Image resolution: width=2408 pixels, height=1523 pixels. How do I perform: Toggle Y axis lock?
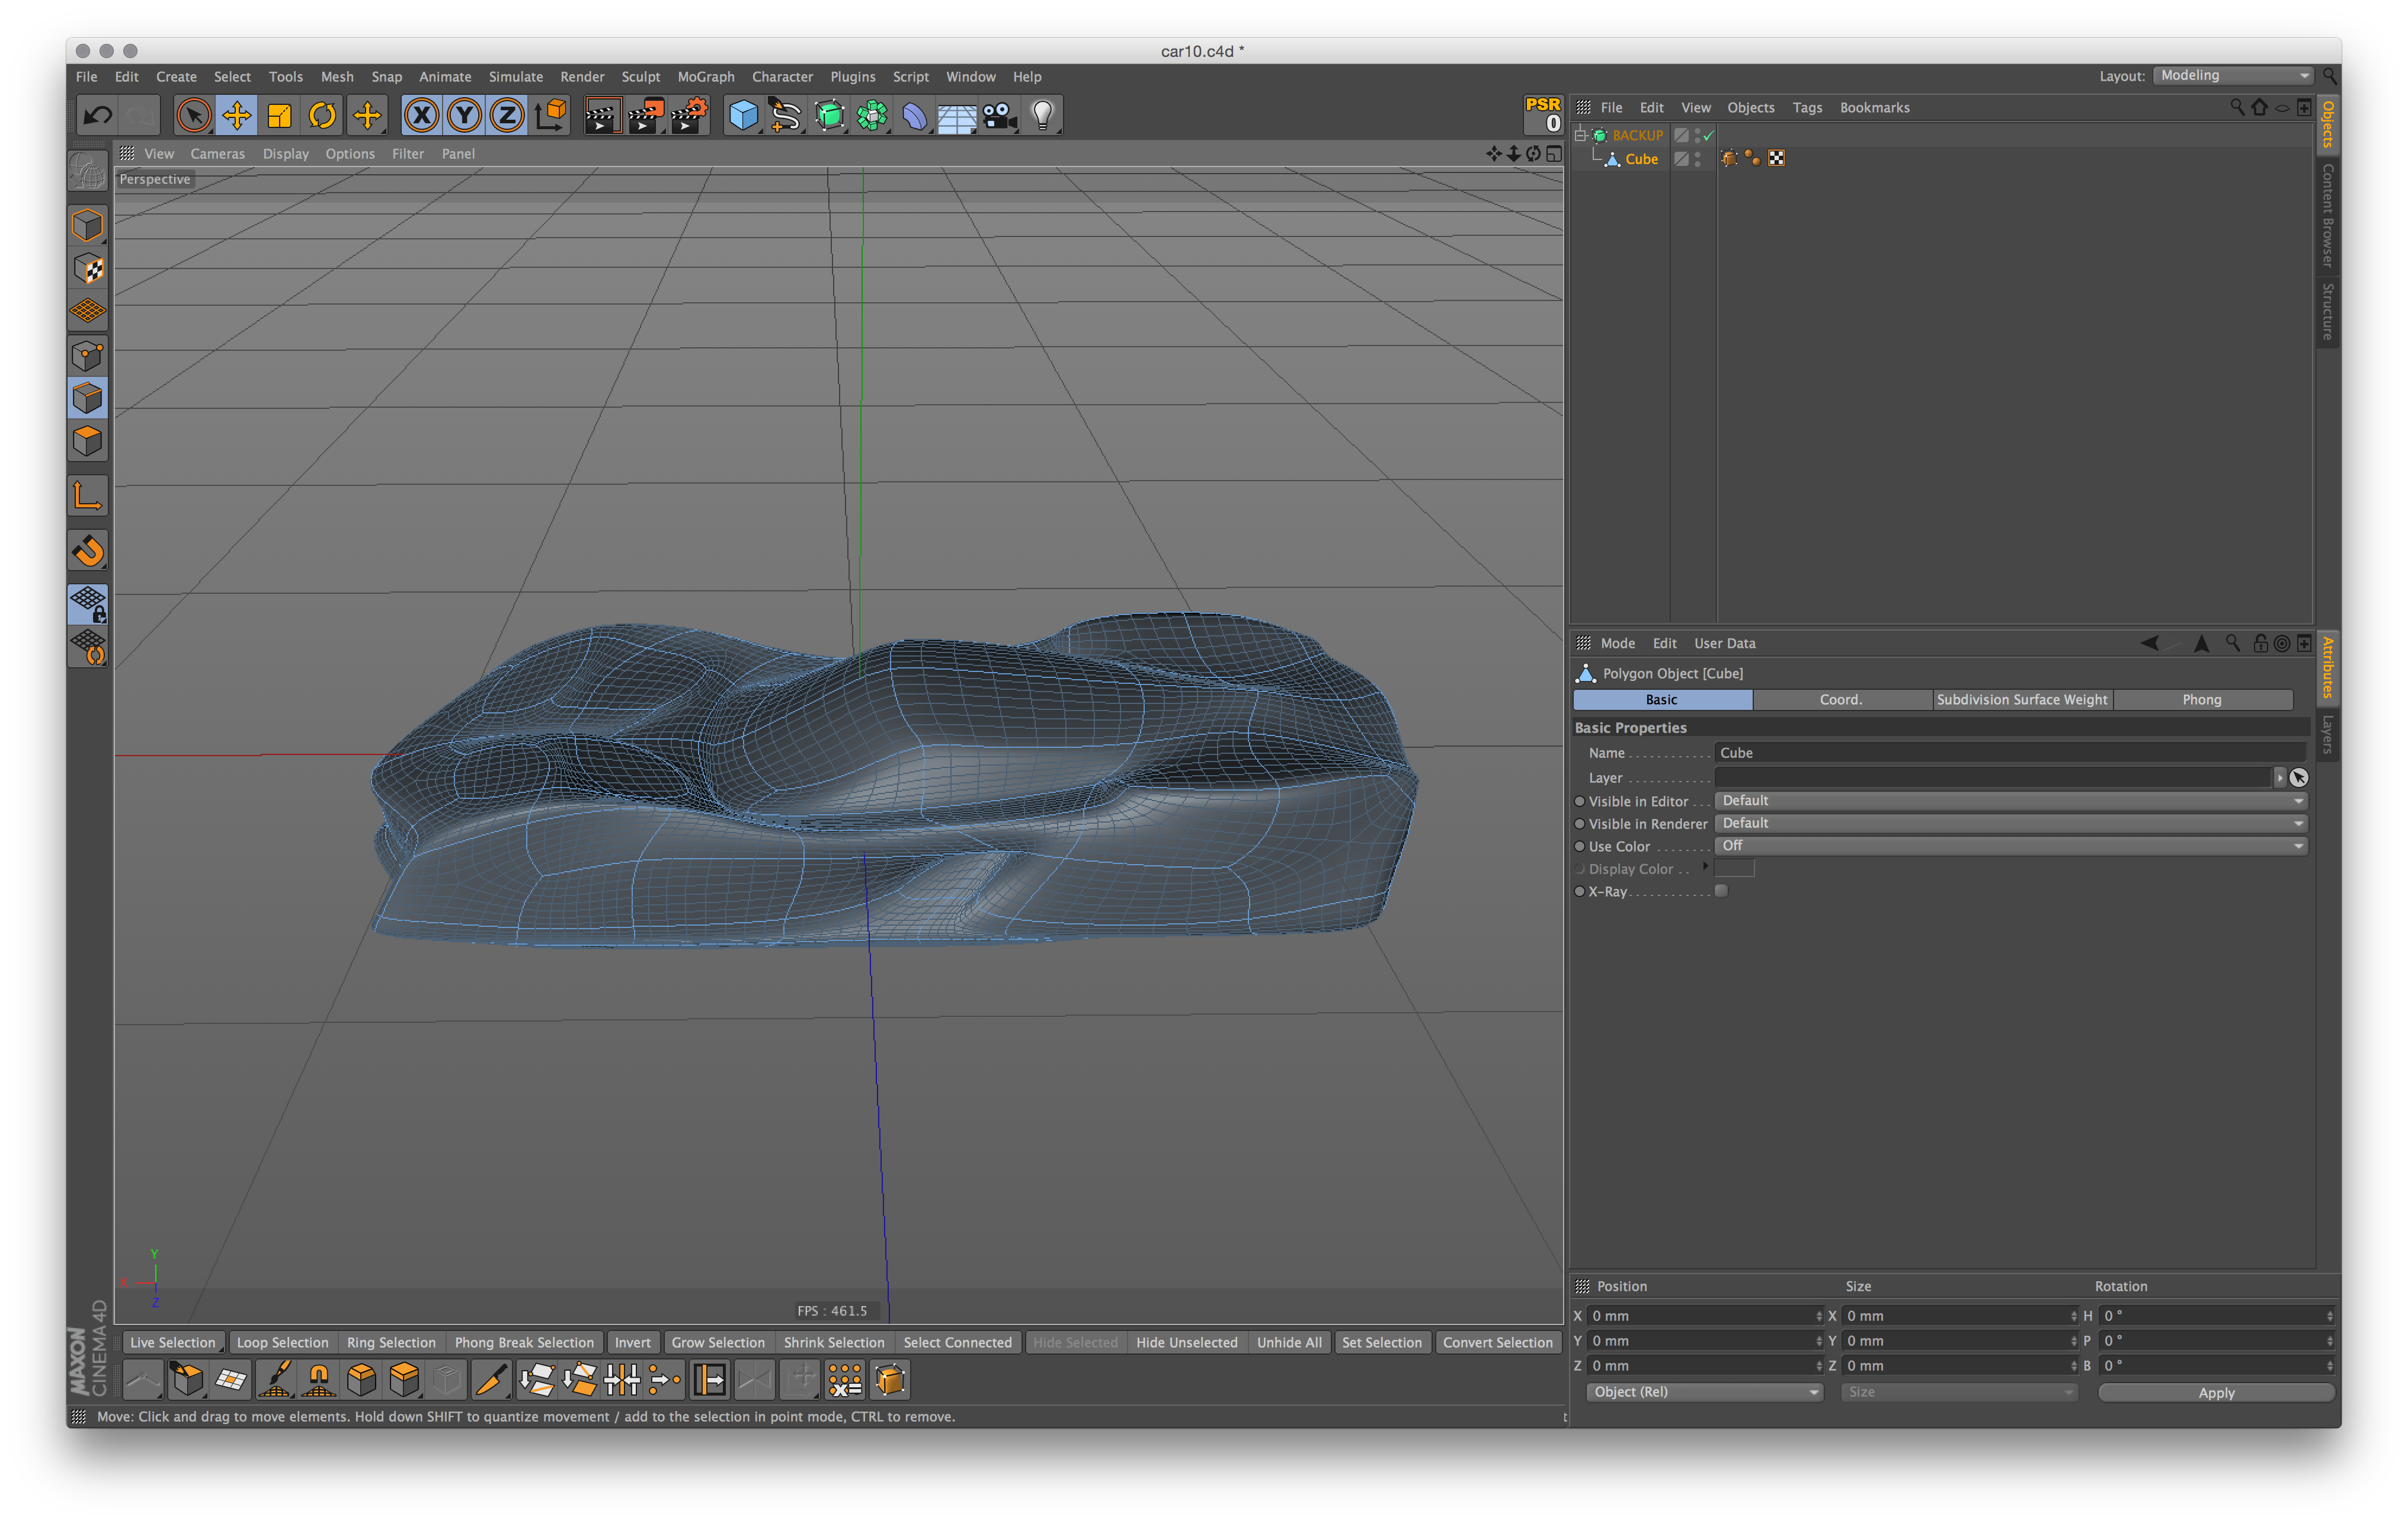pos(464,116)
